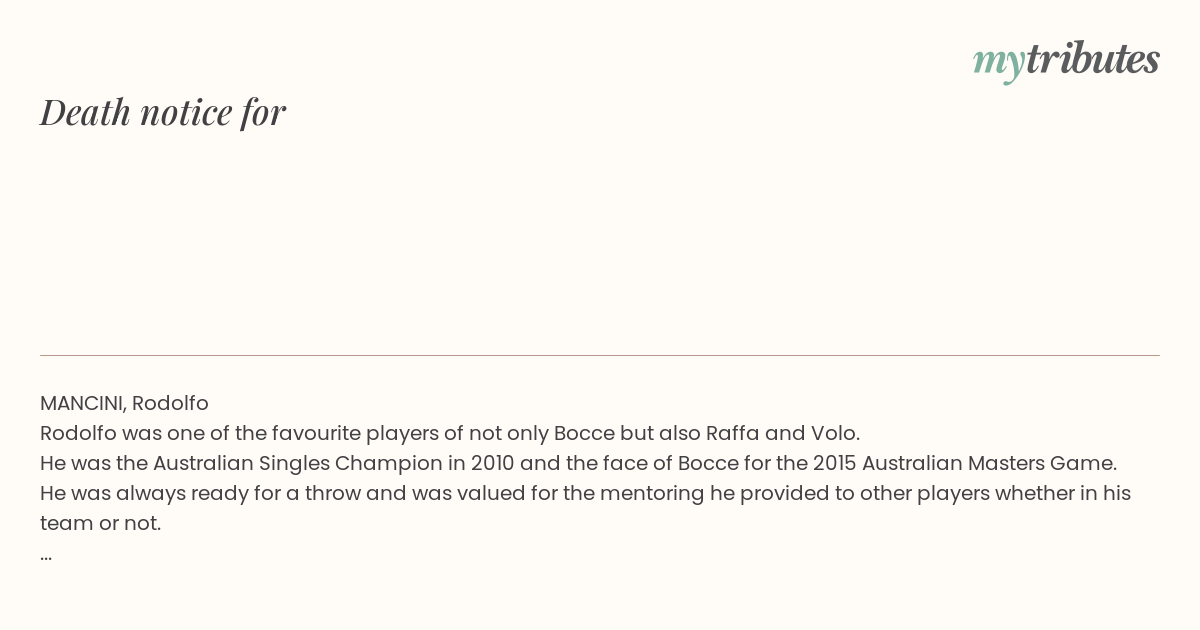Click the year "2015" in the notice
This screenshot has width=1200, height=630.
834,463
